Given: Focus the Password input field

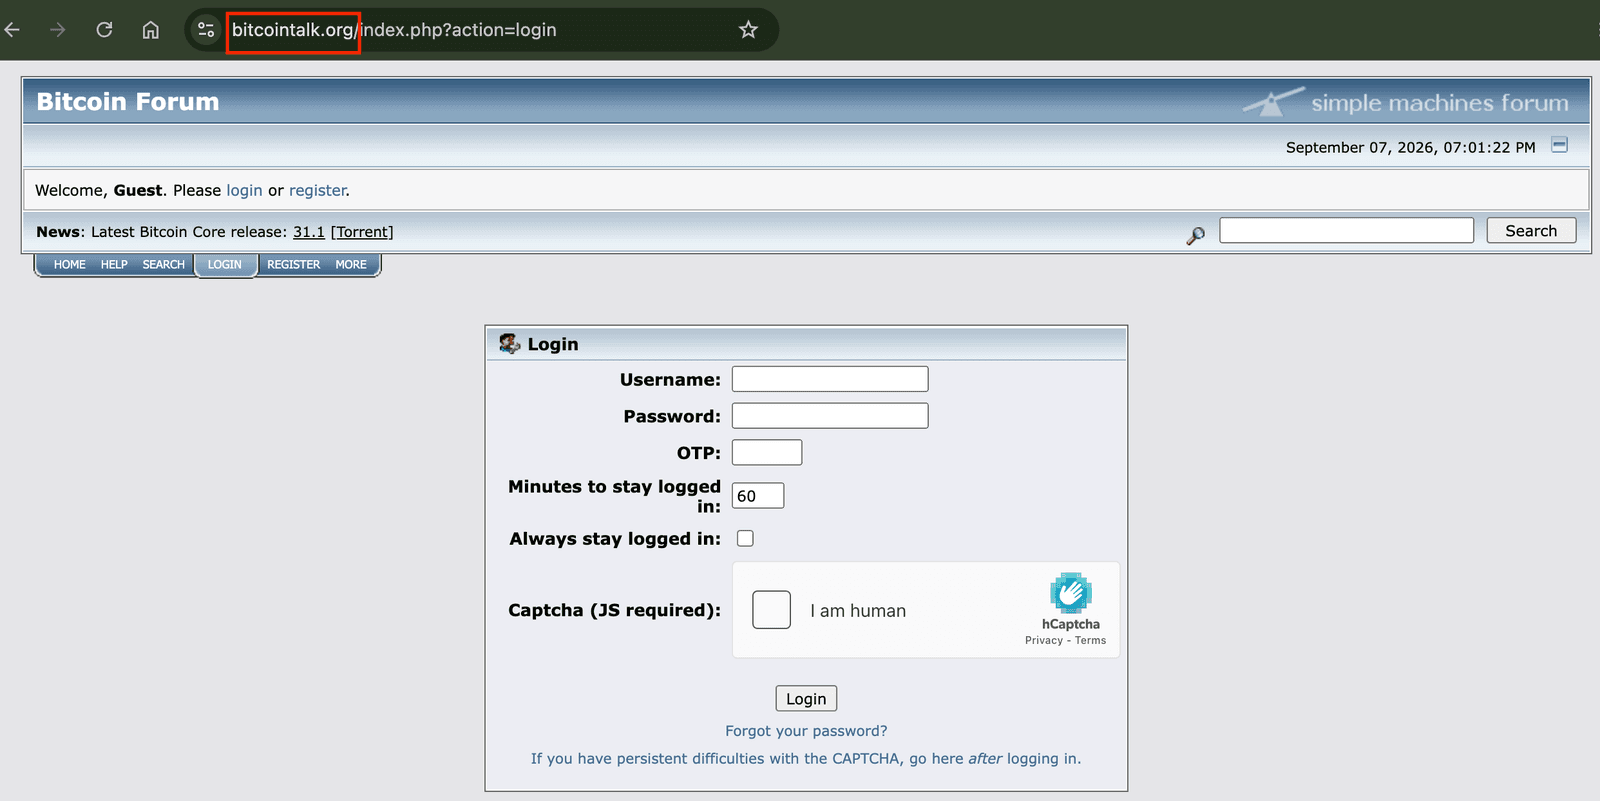Looking at the screenshot, I should click(830, 415).
